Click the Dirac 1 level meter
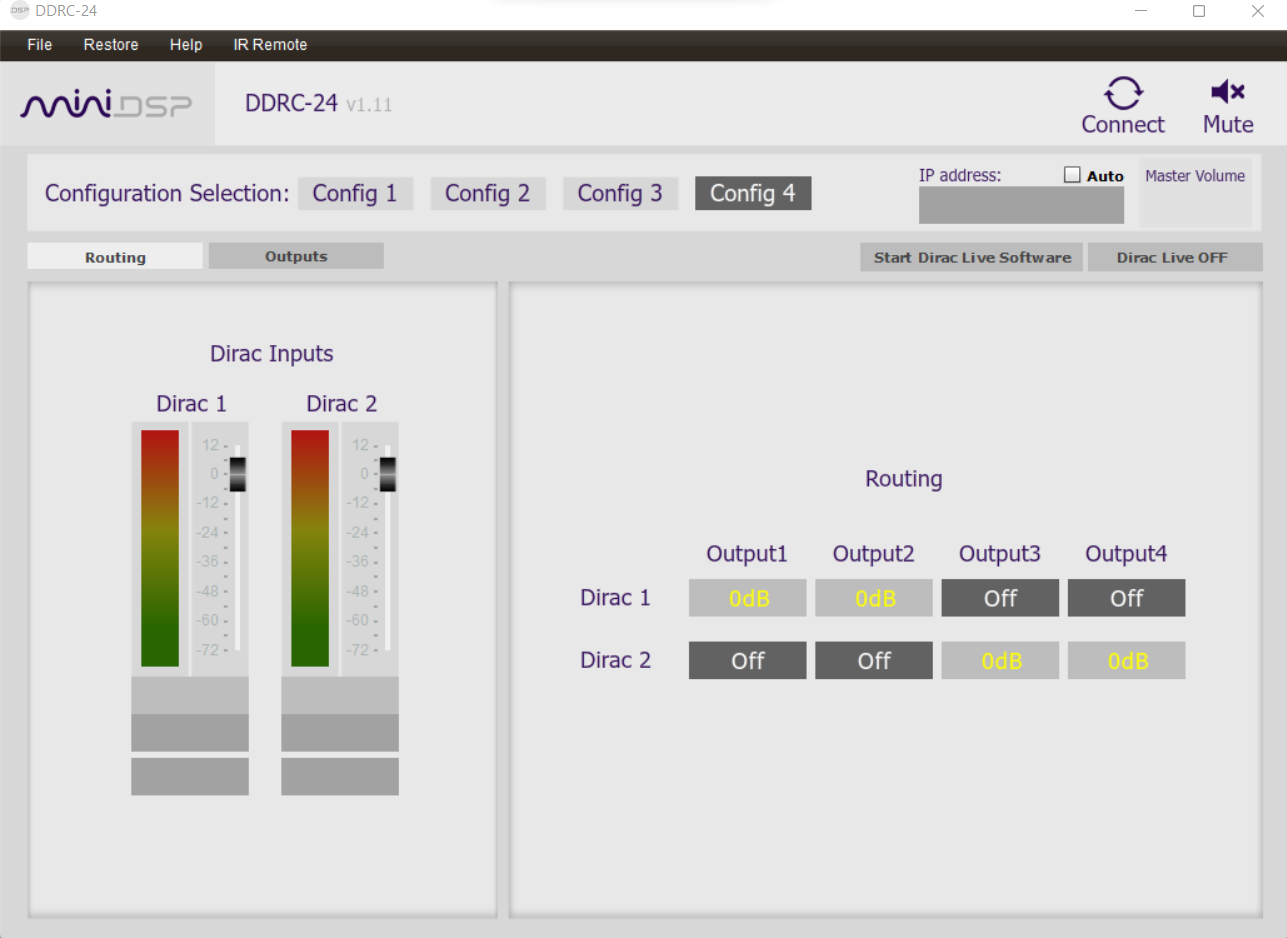Viewport: 1287px width, 938px height. point(160,548)
